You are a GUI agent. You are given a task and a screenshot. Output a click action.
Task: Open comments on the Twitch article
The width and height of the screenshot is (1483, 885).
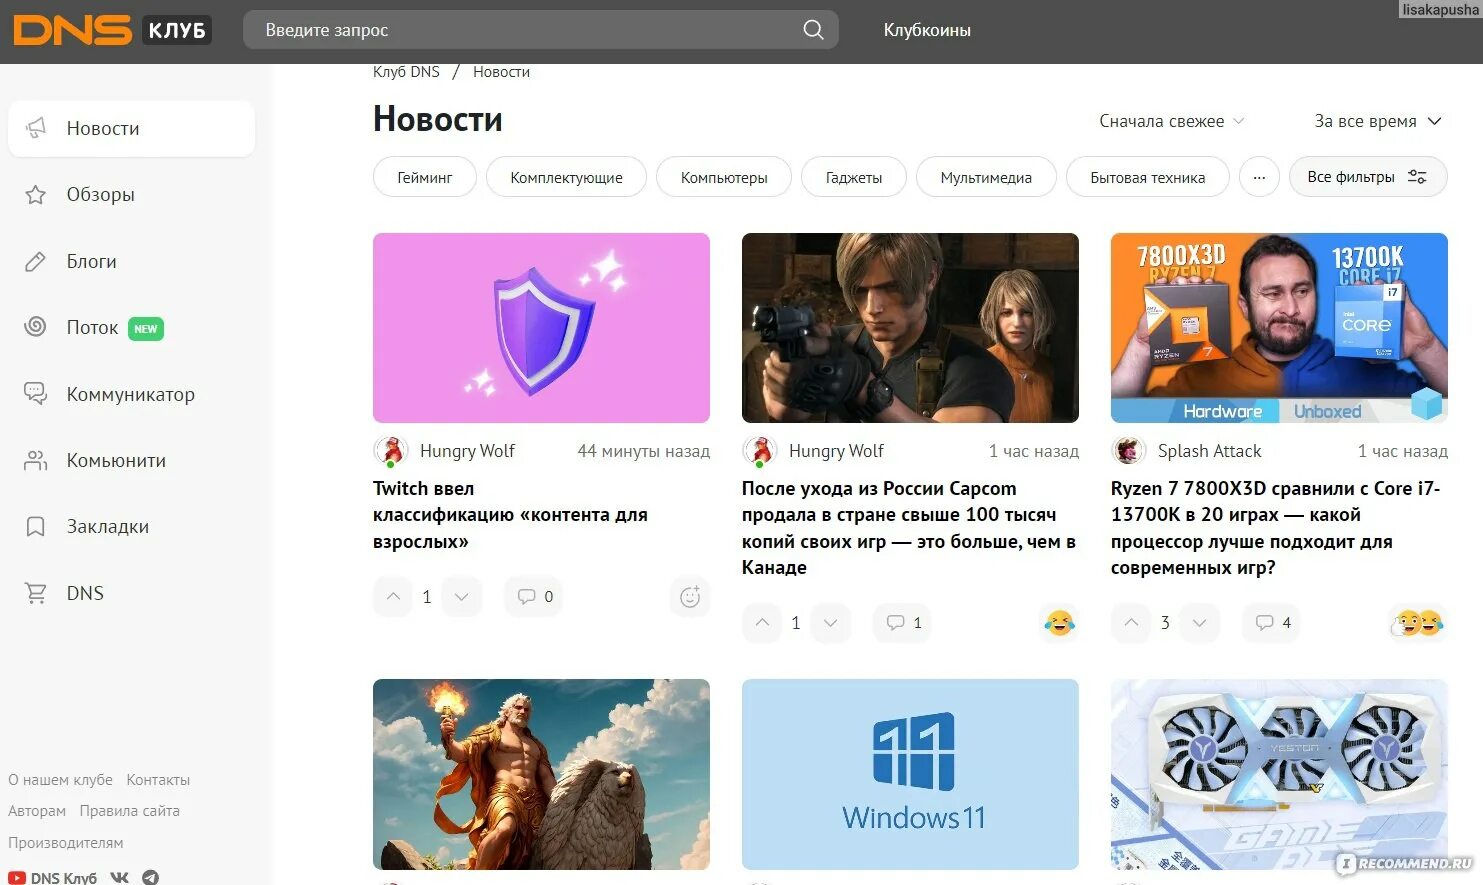pyautogui.click(x=534, y=597)
